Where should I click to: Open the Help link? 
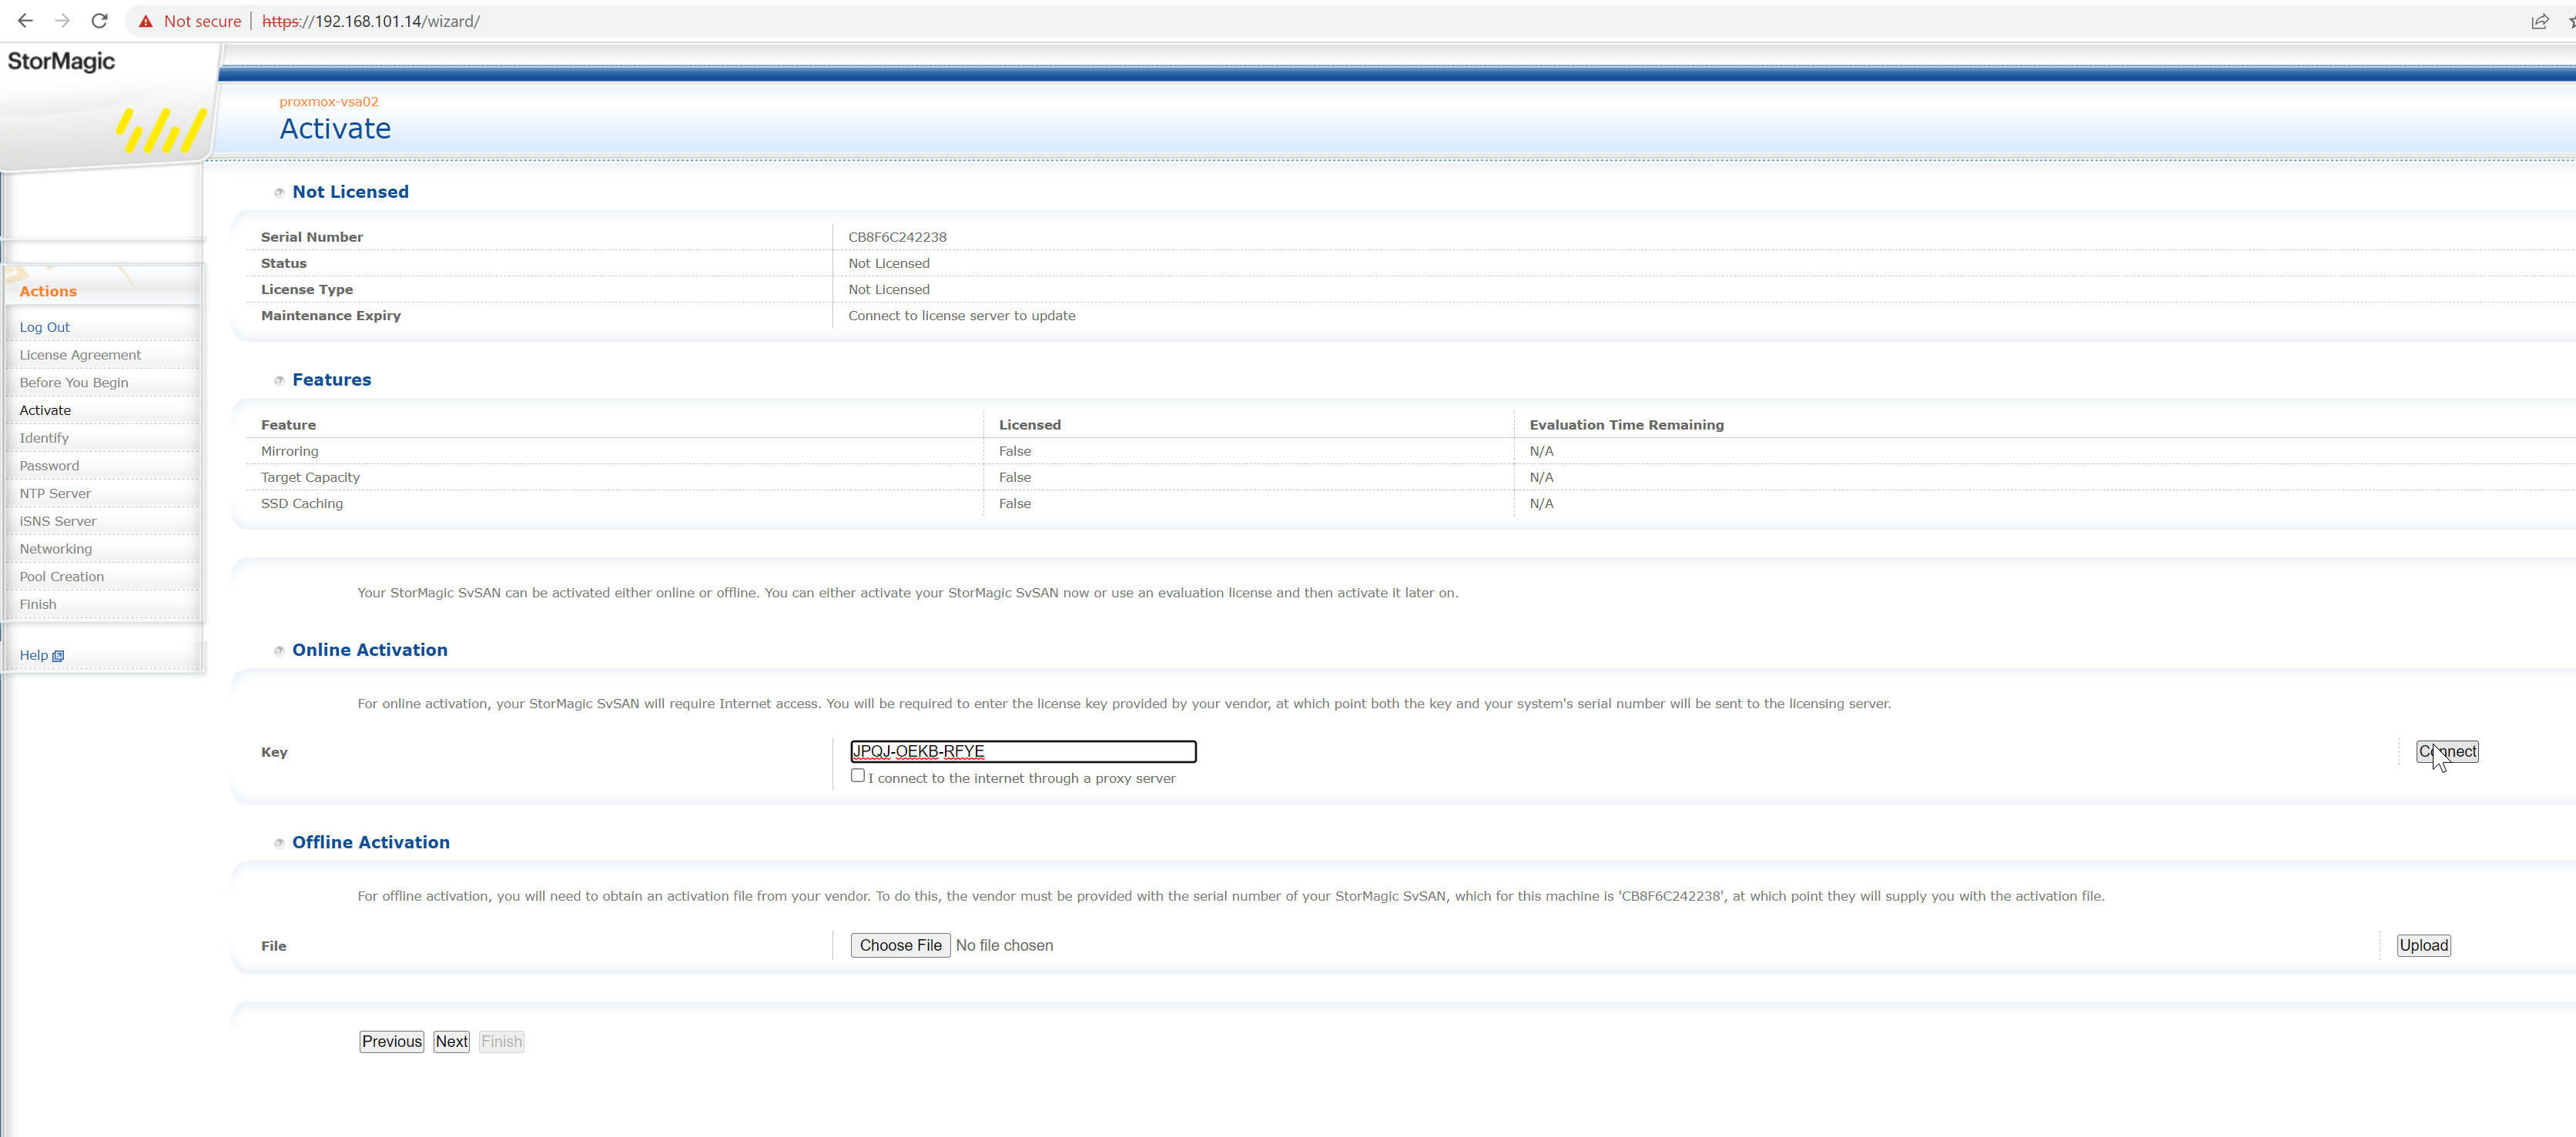click(x=34, y=655)
